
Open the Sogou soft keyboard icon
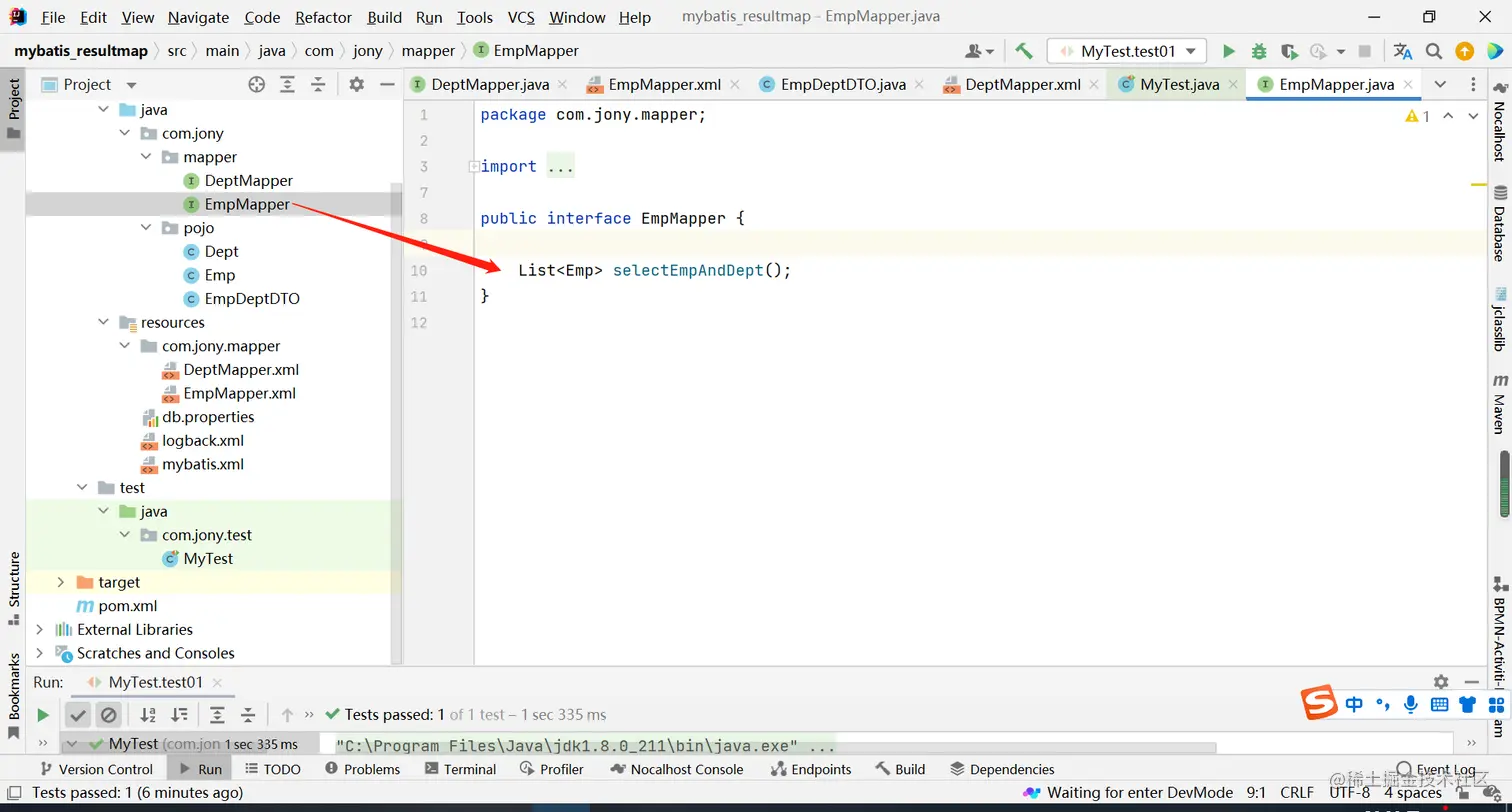click(1440, 704)
